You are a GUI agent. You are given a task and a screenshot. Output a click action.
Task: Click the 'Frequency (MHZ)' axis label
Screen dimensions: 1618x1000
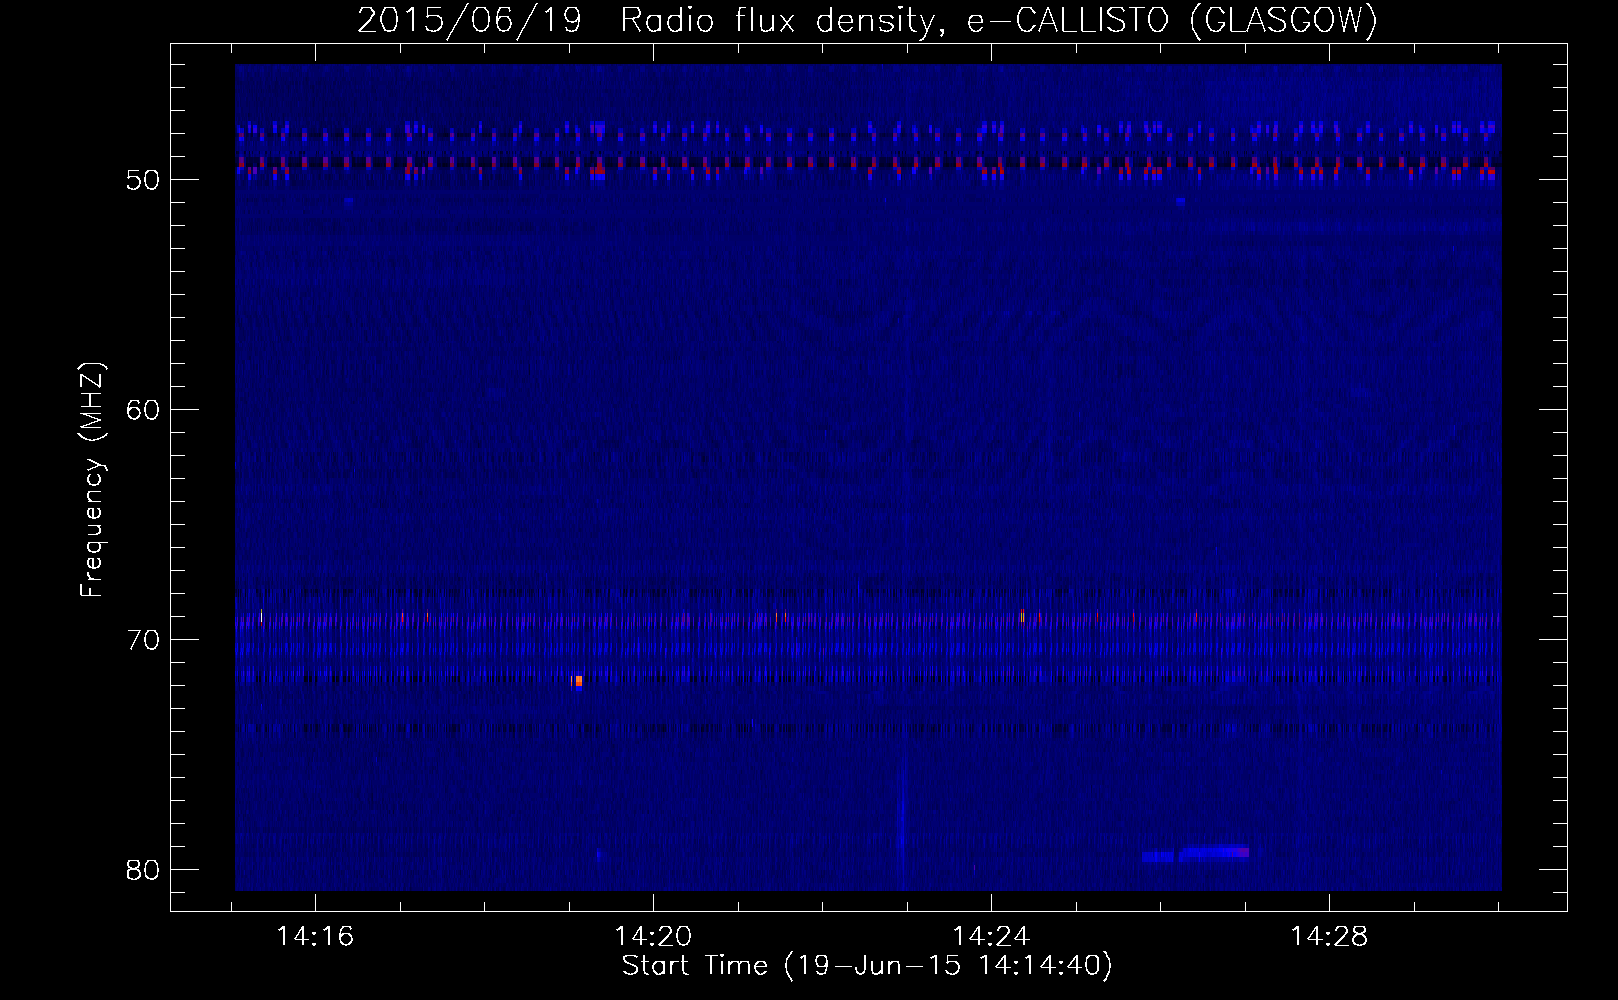93,480
